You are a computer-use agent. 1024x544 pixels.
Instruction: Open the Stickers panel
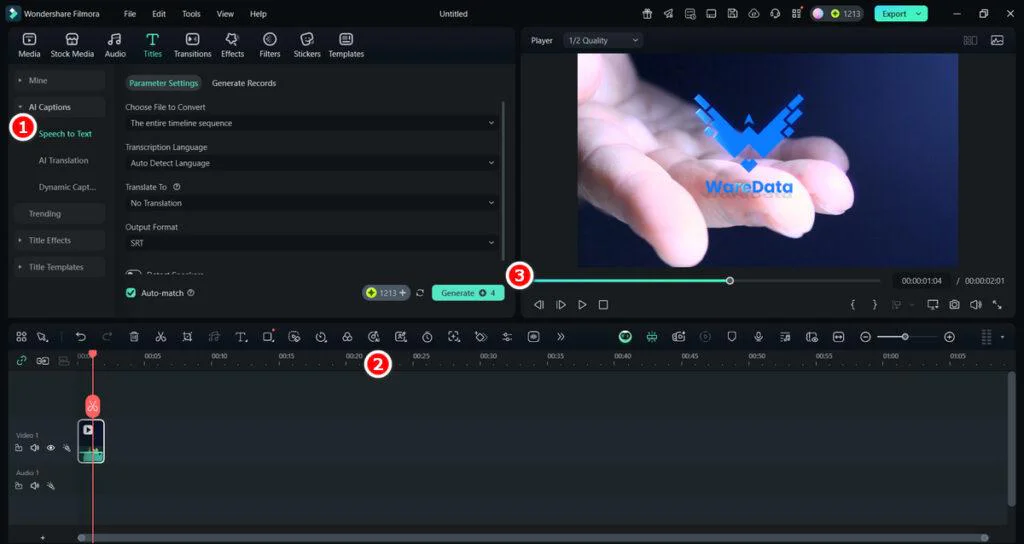pyautogui.click(x=307, y=45)
